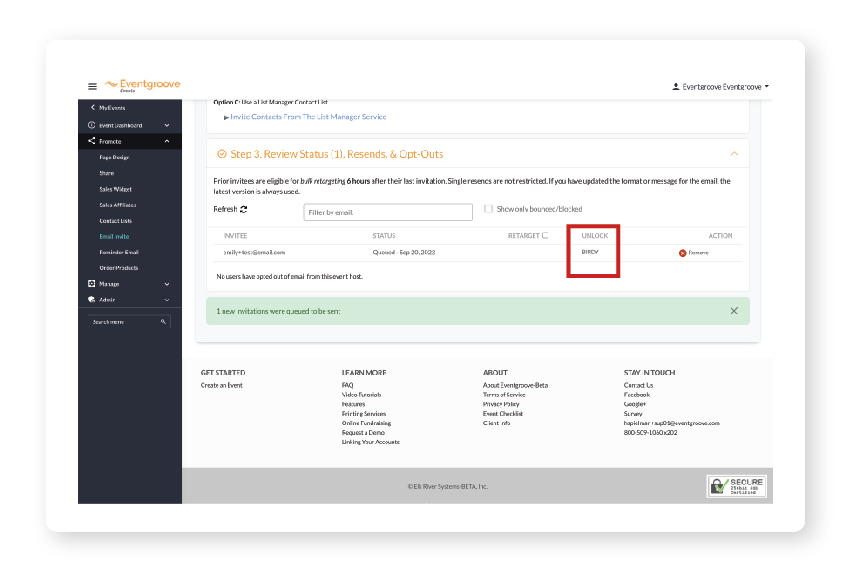Remove the queued invitee
Viewport: 851px width, 577px height.
[694, 253]
